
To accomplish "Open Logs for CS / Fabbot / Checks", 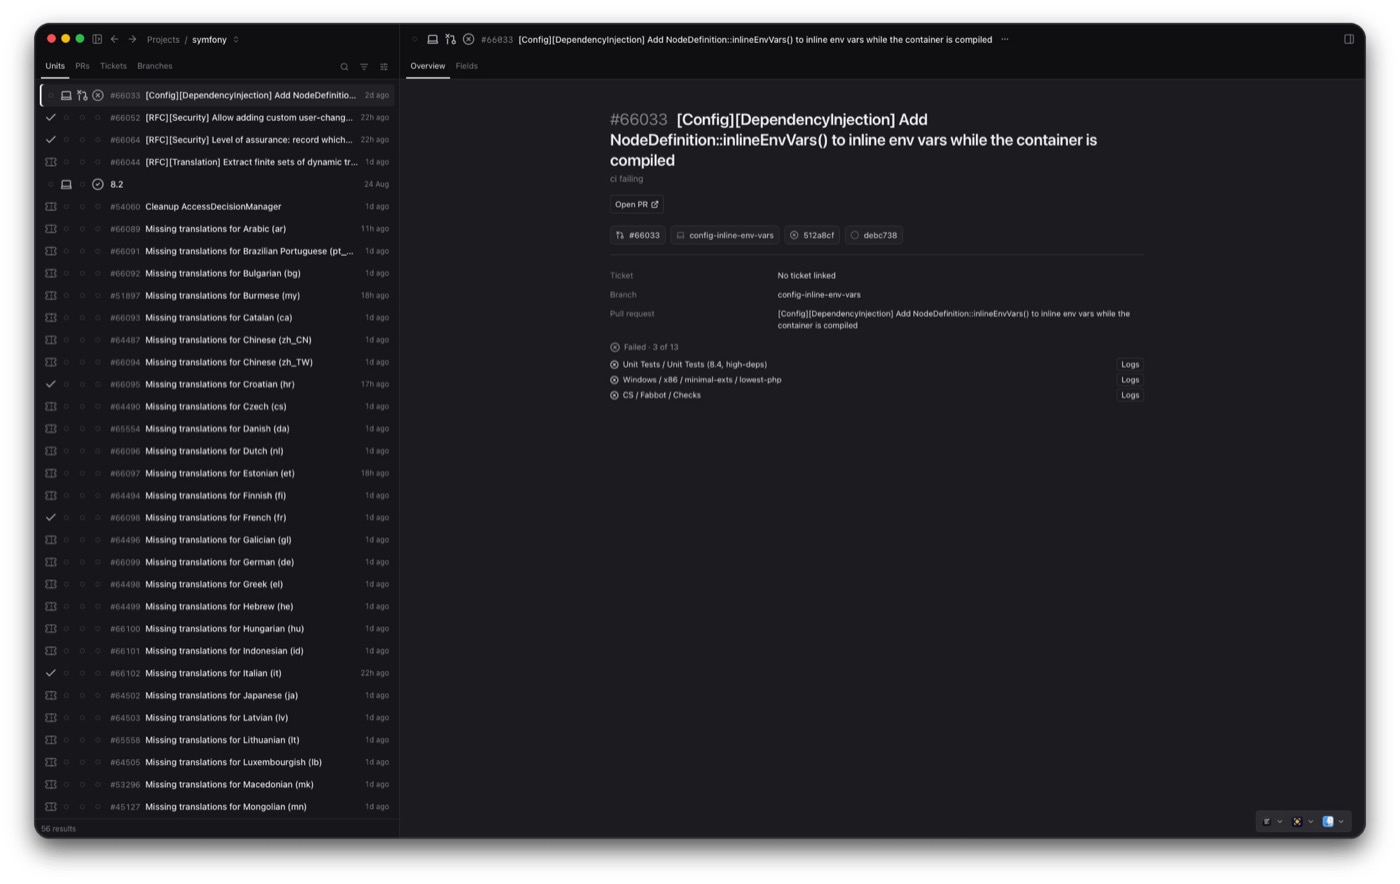I will click(1130, 395).
